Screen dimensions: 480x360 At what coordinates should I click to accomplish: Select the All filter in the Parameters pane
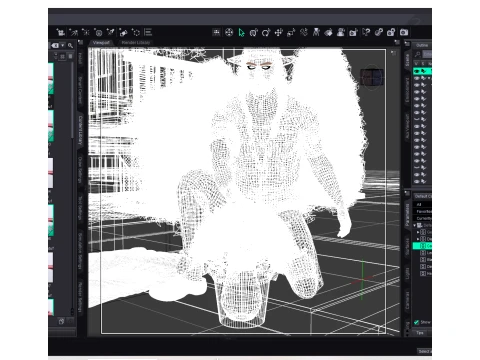(422, 204)
